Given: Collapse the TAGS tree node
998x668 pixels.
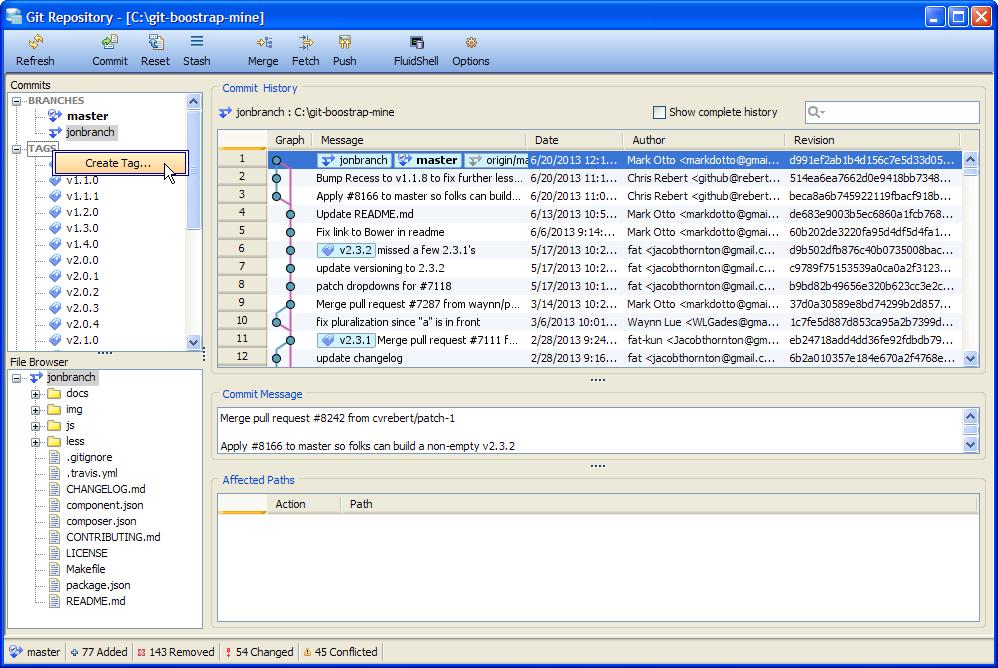Looking at the screenshot, I should [x=17, y=149].
